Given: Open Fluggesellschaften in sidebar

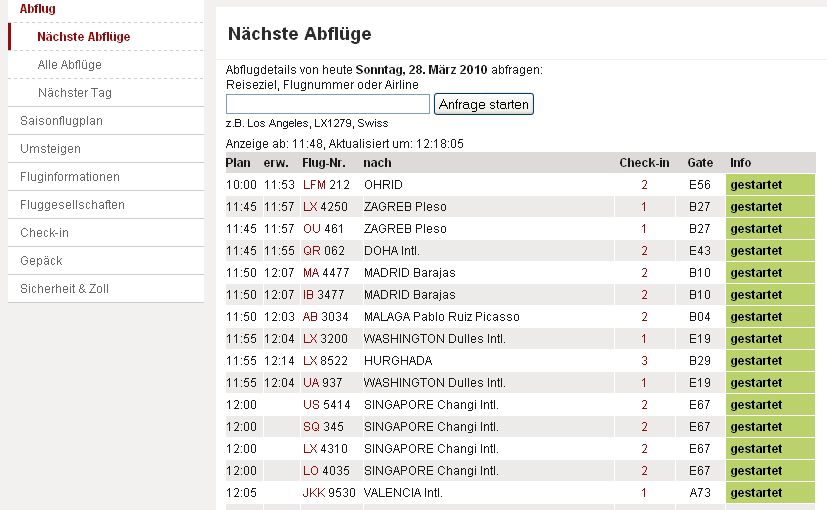Looking at the screenshot, I should 72,205.
